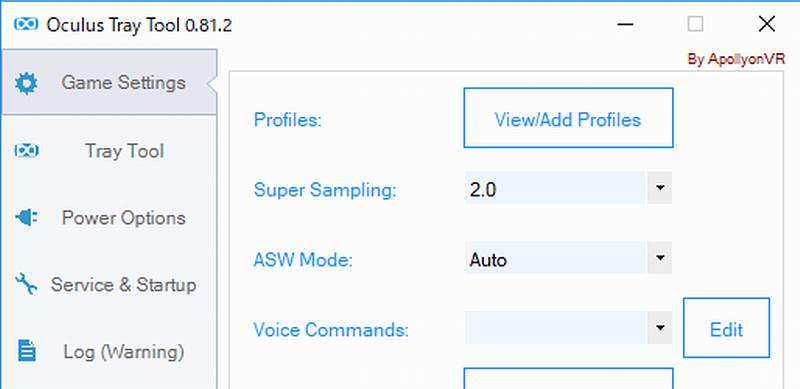Go to the Power Options tab
The height and width of the screenshot is (389, 800).
[109, 218]
